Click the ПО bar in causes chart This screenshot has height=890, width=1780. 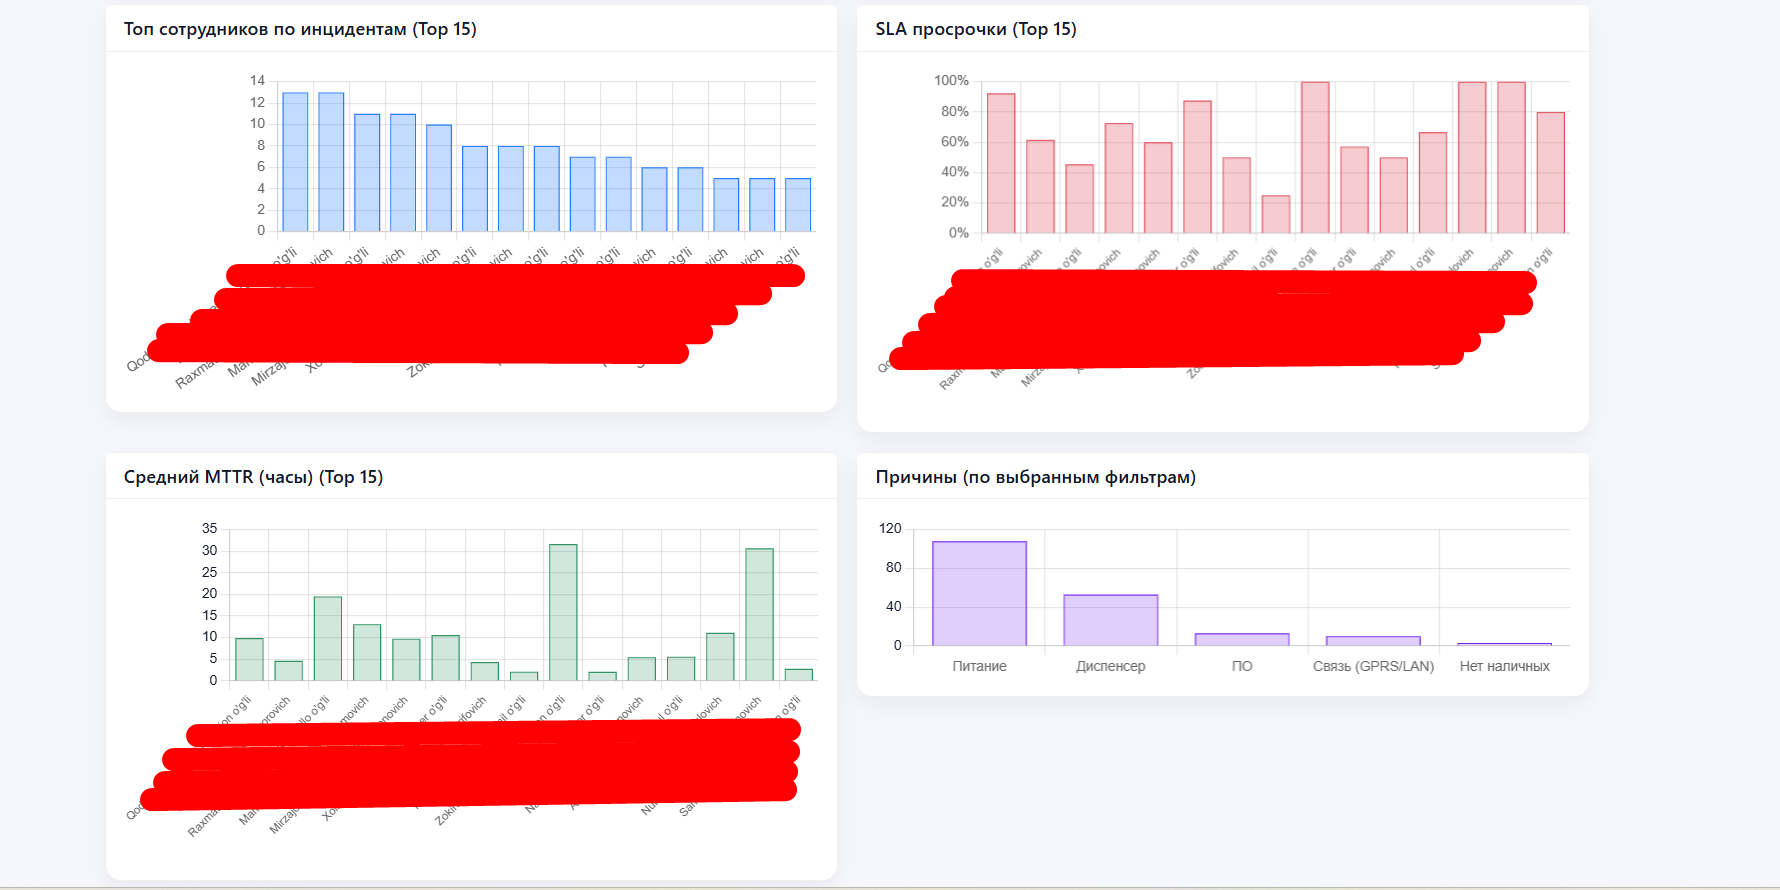point(1241,639)
